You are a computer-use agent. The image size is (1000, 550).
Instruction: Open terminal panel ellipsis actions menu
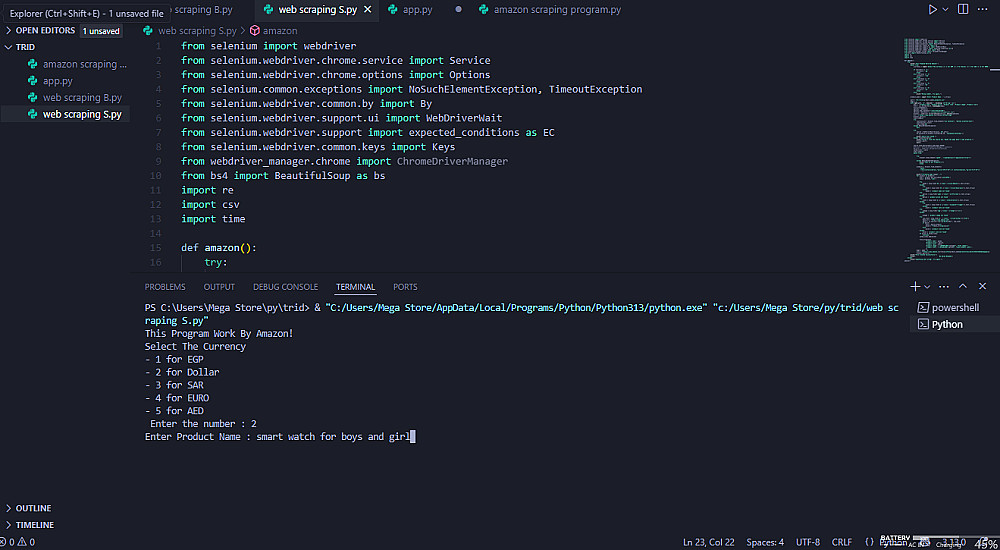click(944, 286)
